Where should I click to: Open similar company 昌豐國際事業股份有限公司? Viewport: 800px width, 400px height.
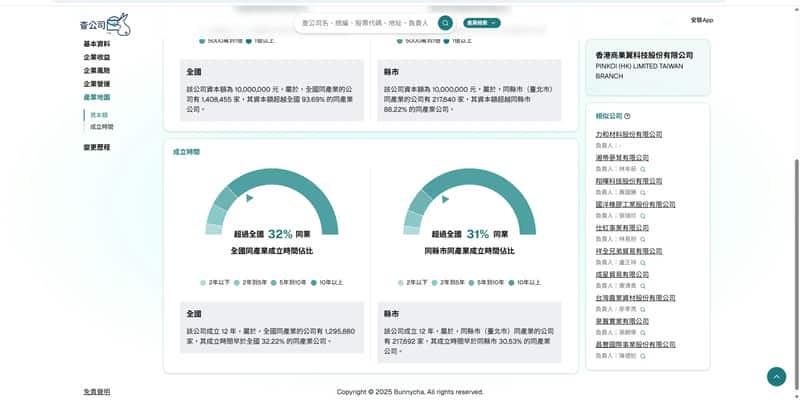[635, 345]
